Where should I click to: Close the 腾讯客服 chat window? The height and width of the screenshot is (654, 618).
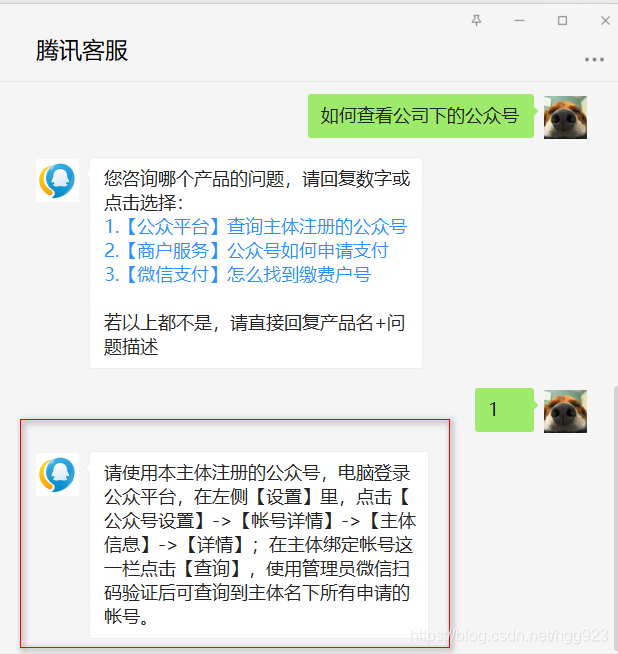pos(605,20)
